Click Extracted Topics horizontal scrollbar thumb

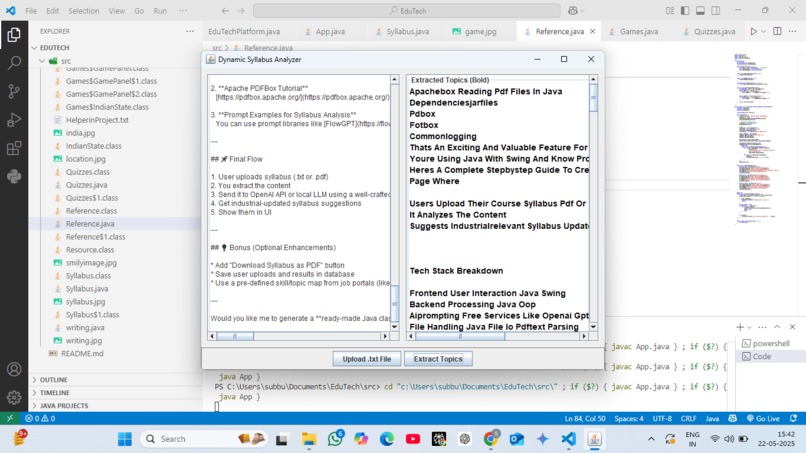coord(460,336)
